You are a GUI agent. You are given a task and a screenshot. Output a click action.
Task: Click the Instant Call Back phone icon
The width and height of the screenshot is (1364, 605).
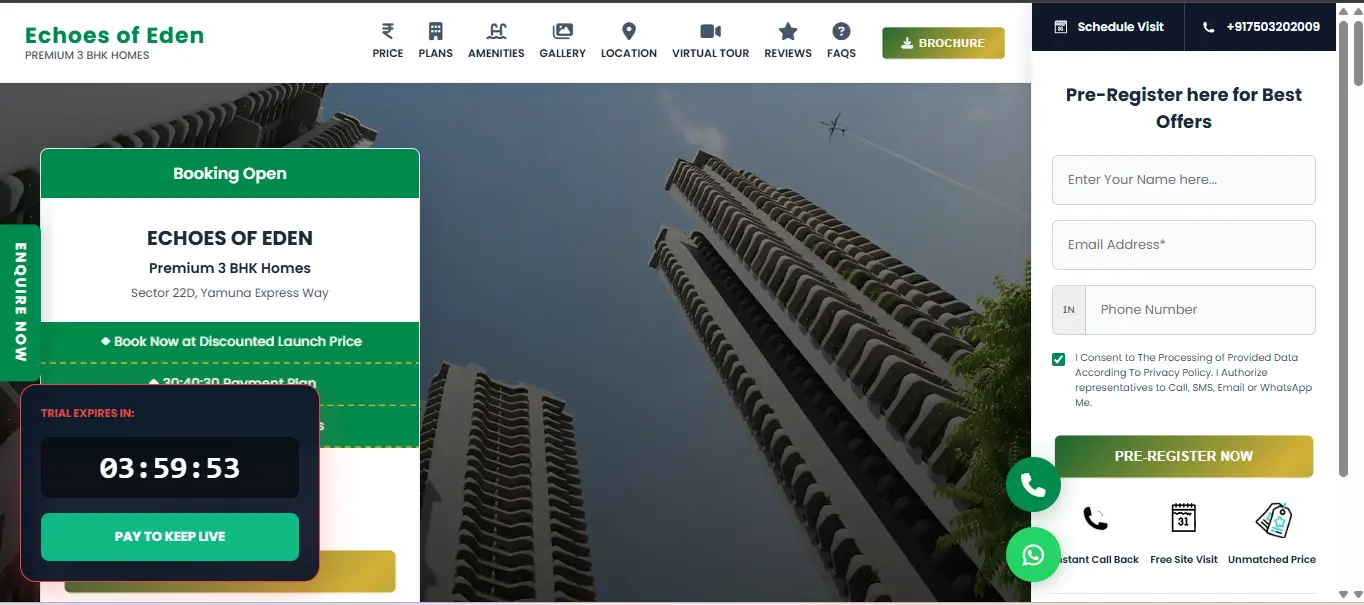1096,518
